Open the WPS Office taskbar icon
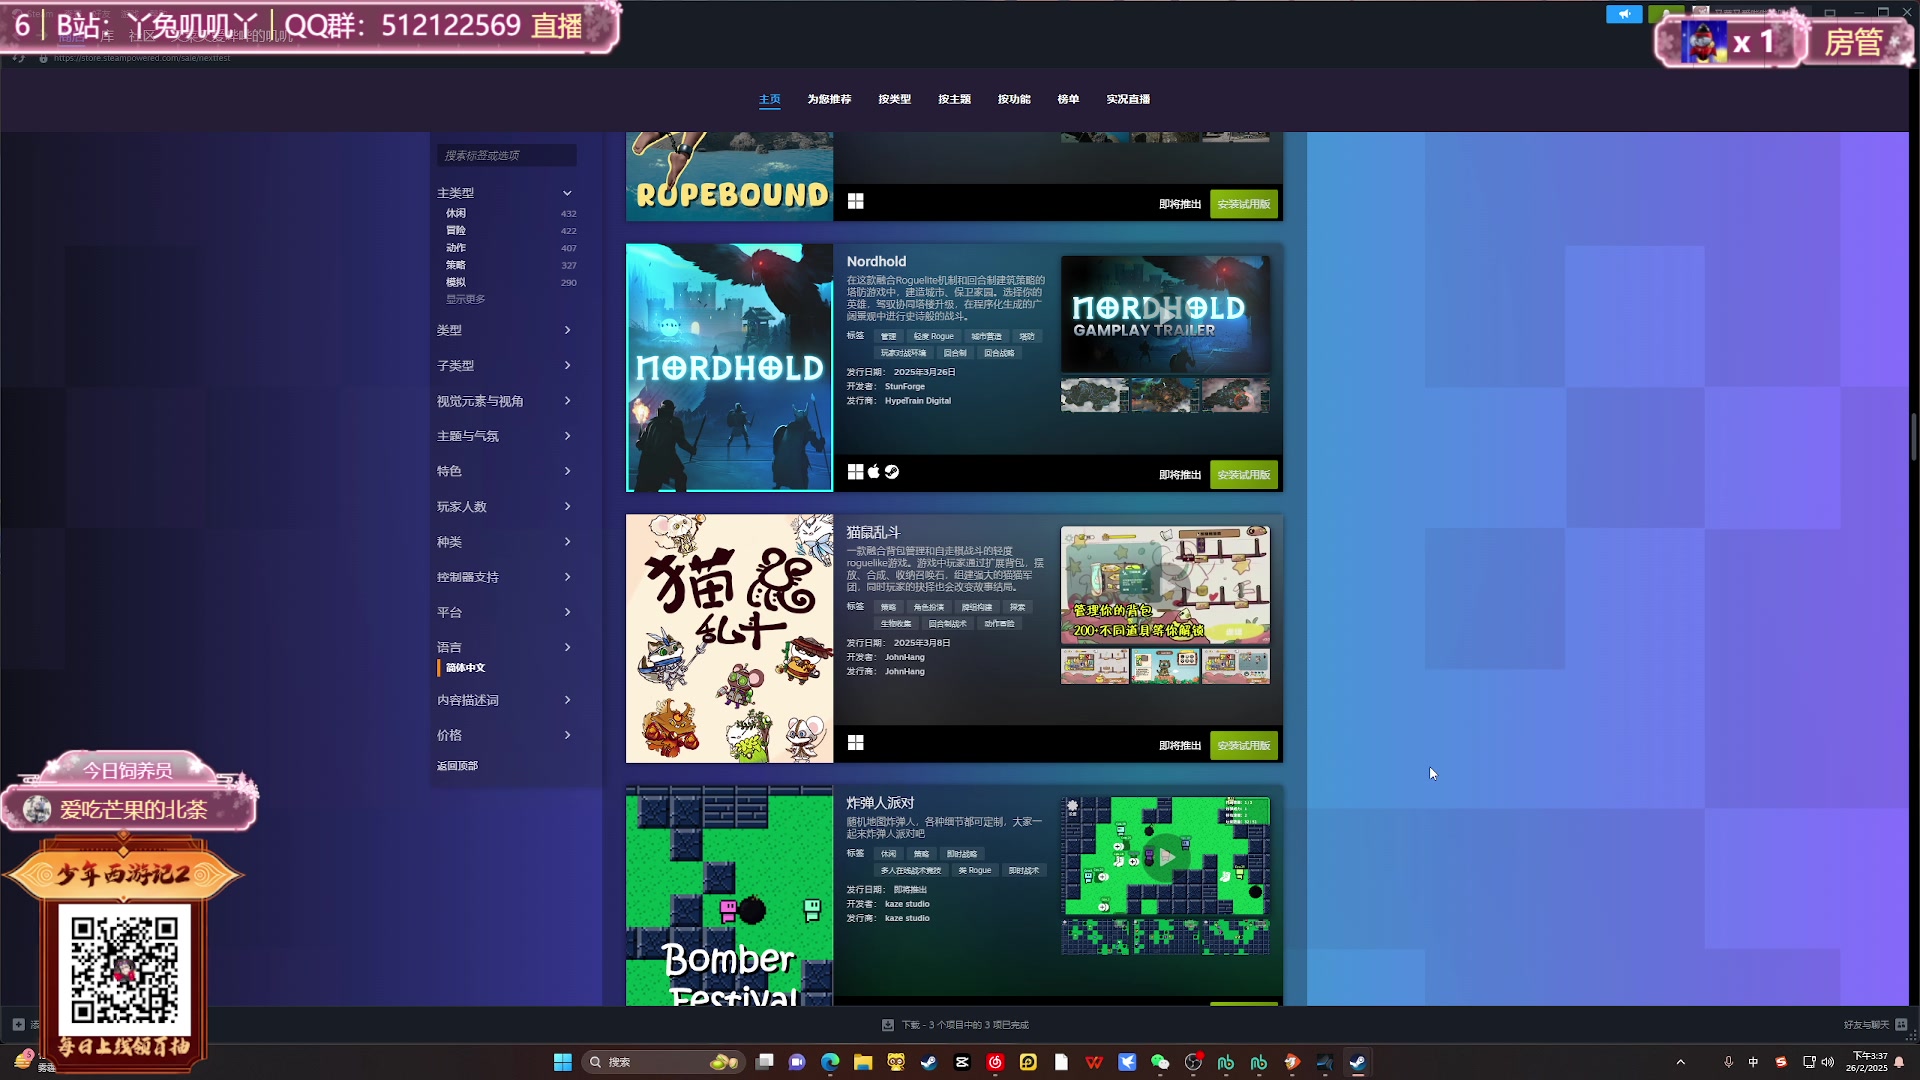The width and height of the screenshot is (1920, 1080). 1094,1062
